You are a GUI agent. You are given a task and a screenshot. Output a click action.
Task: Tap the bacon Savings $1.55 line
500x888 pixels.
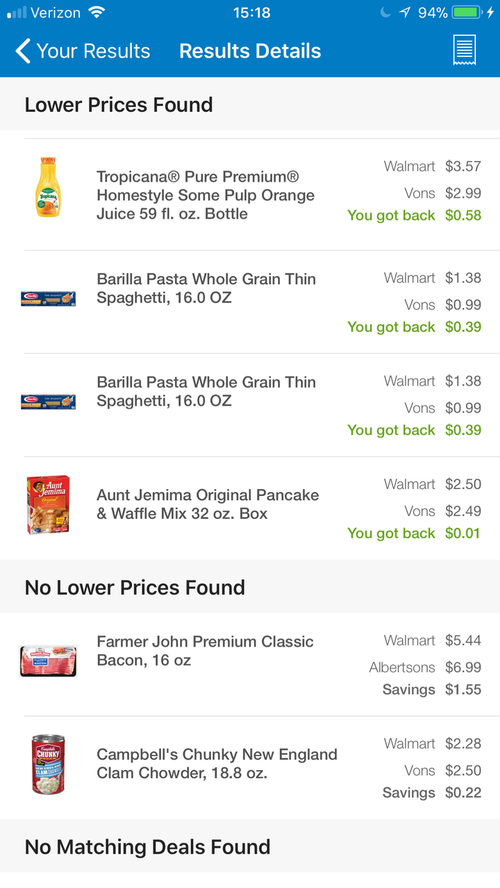[432, 689]
